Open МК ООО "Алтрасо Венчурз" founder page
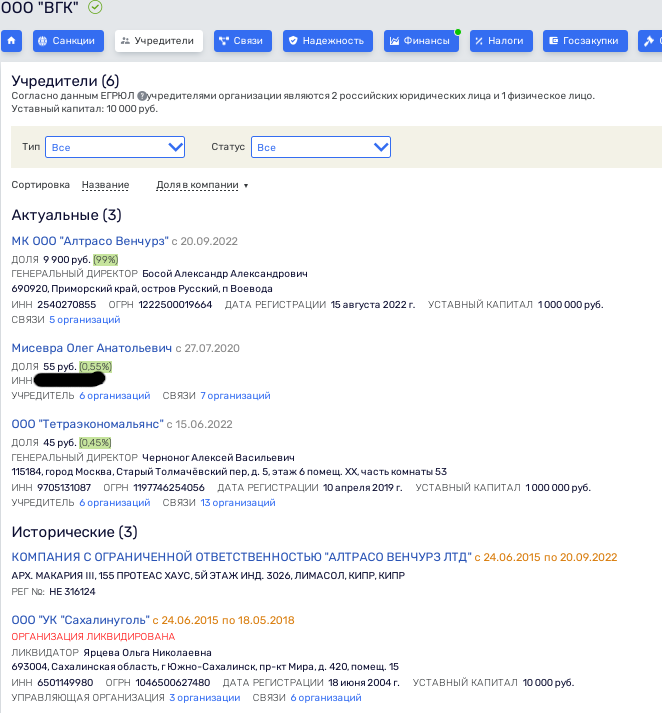 point(90,241)
